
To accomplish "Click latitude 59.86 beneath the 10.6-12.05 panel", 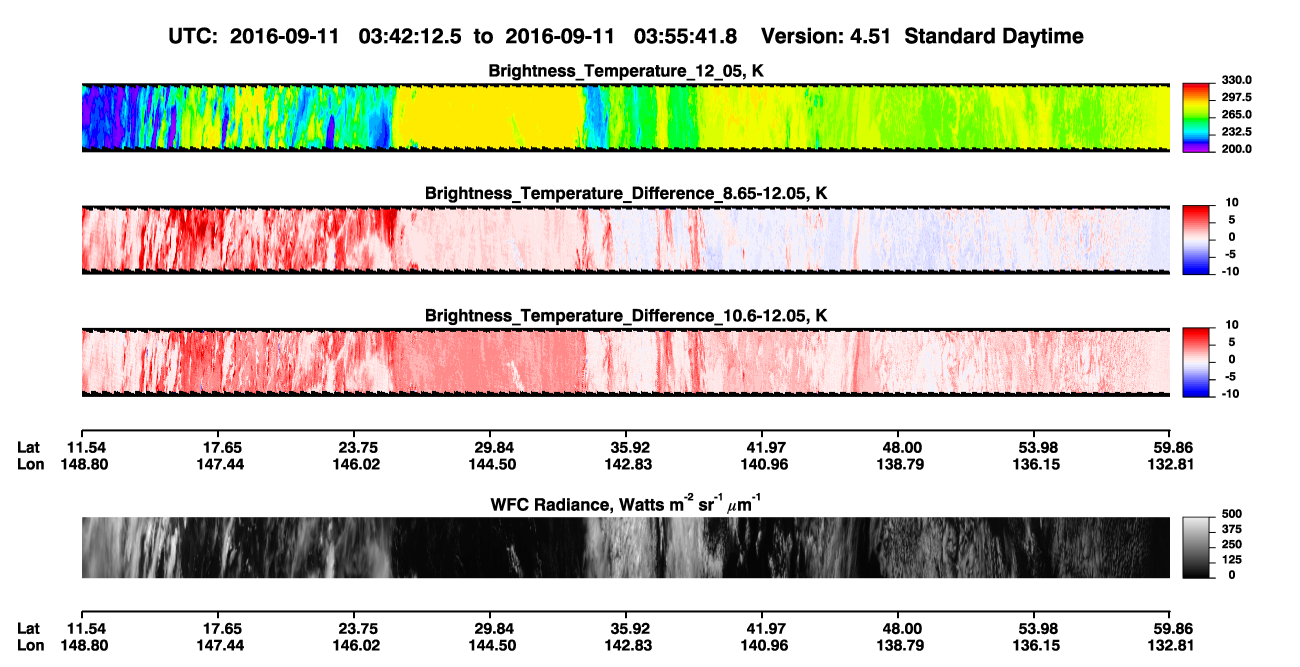I will click(x=1173, y=447).
